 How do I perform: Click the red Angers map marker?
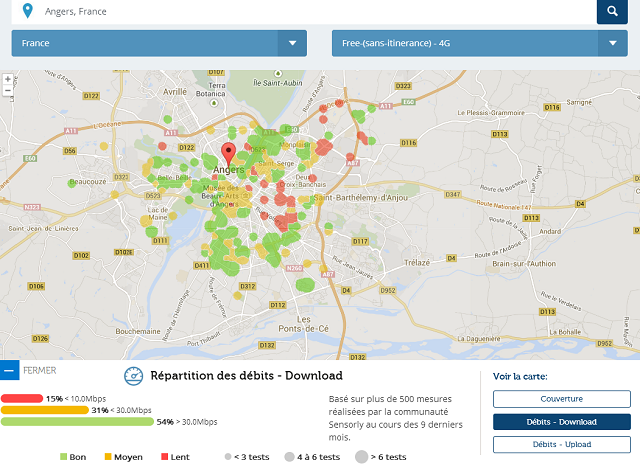[228, 154]
